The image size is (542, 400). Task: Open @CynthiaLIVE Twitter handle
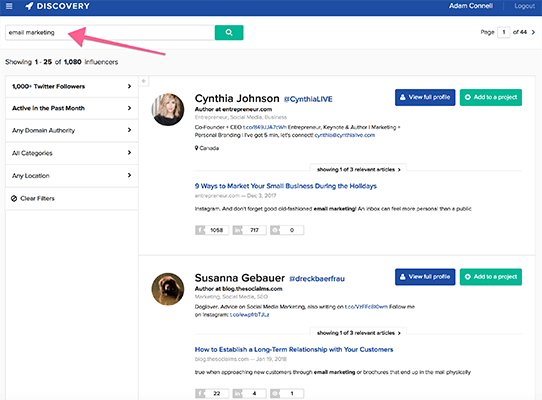pos(308,99)
